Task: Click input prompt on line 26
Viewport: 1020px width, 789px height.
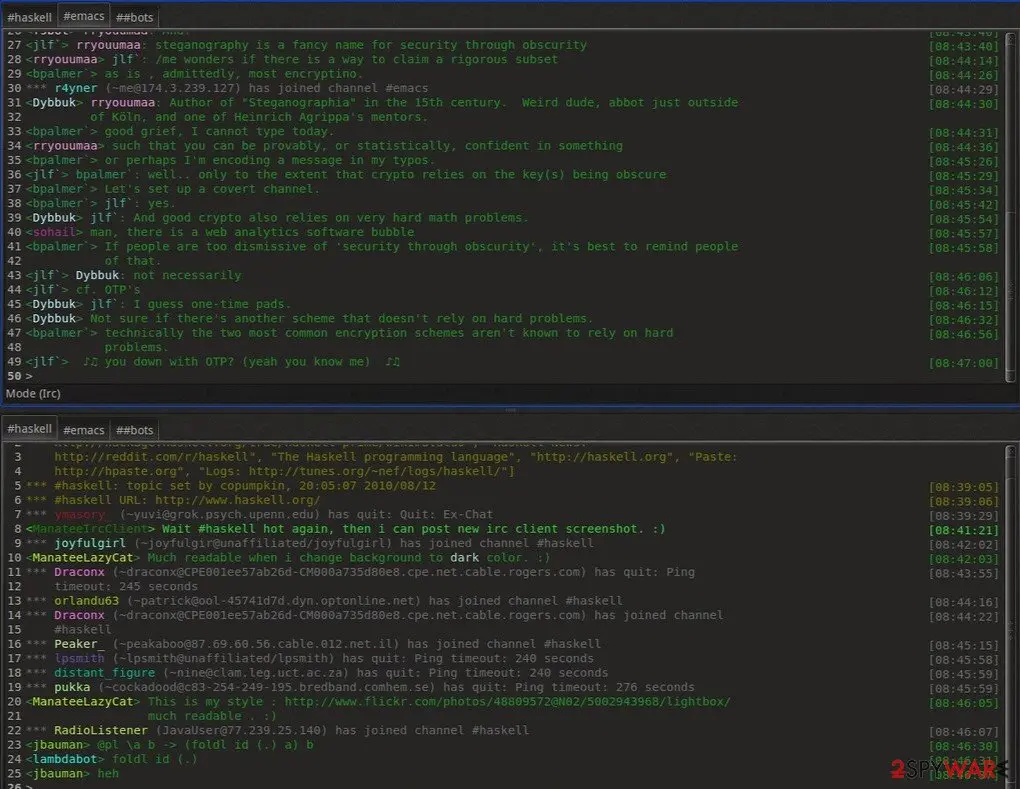Action: 29,786
